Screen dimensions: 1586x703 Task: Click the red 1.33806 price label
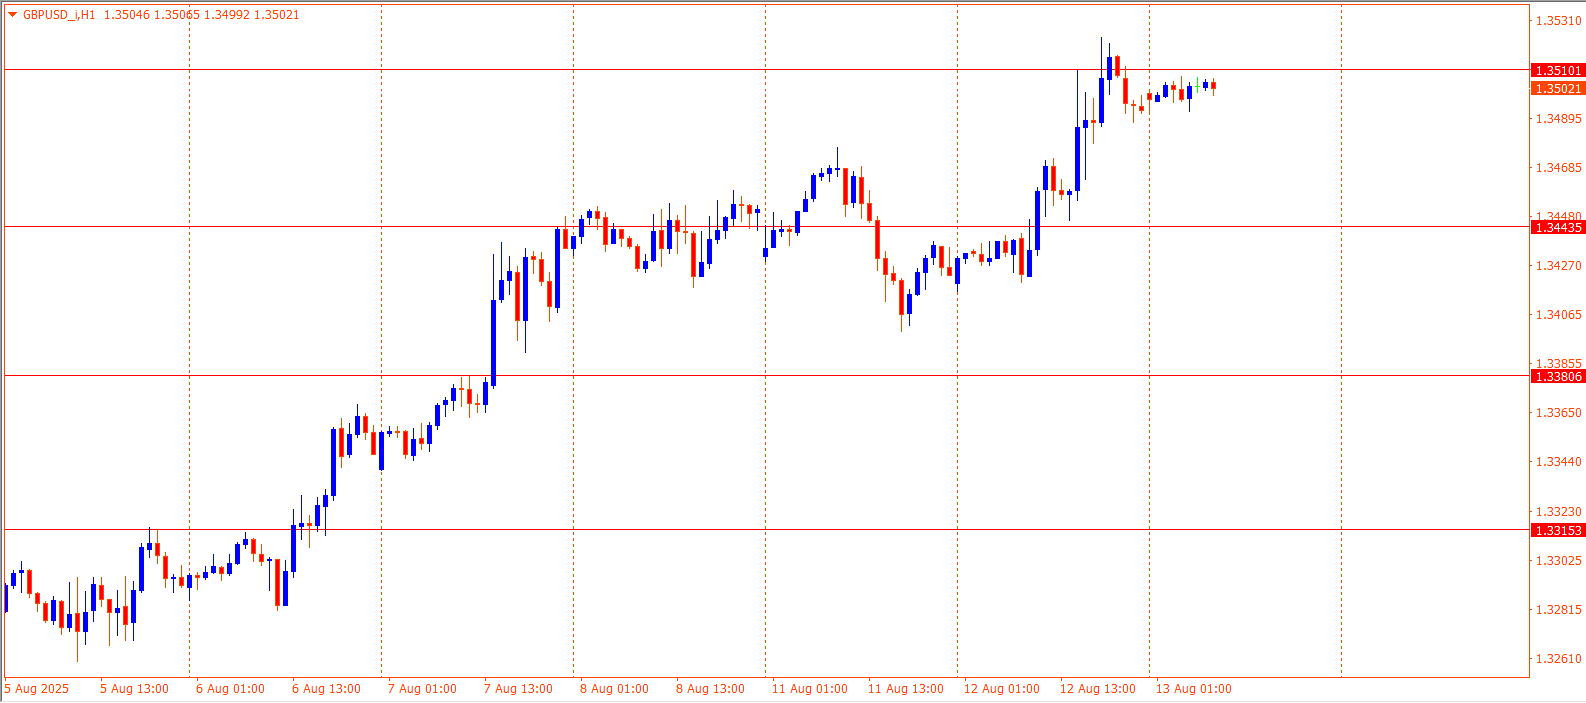(1558, 376)
